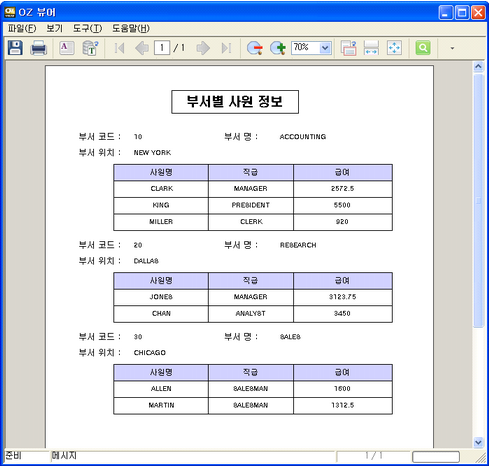Viewport: 489px width, 466px height.
Task: Click the fit whole page icon
Action: tap(394, 48)
